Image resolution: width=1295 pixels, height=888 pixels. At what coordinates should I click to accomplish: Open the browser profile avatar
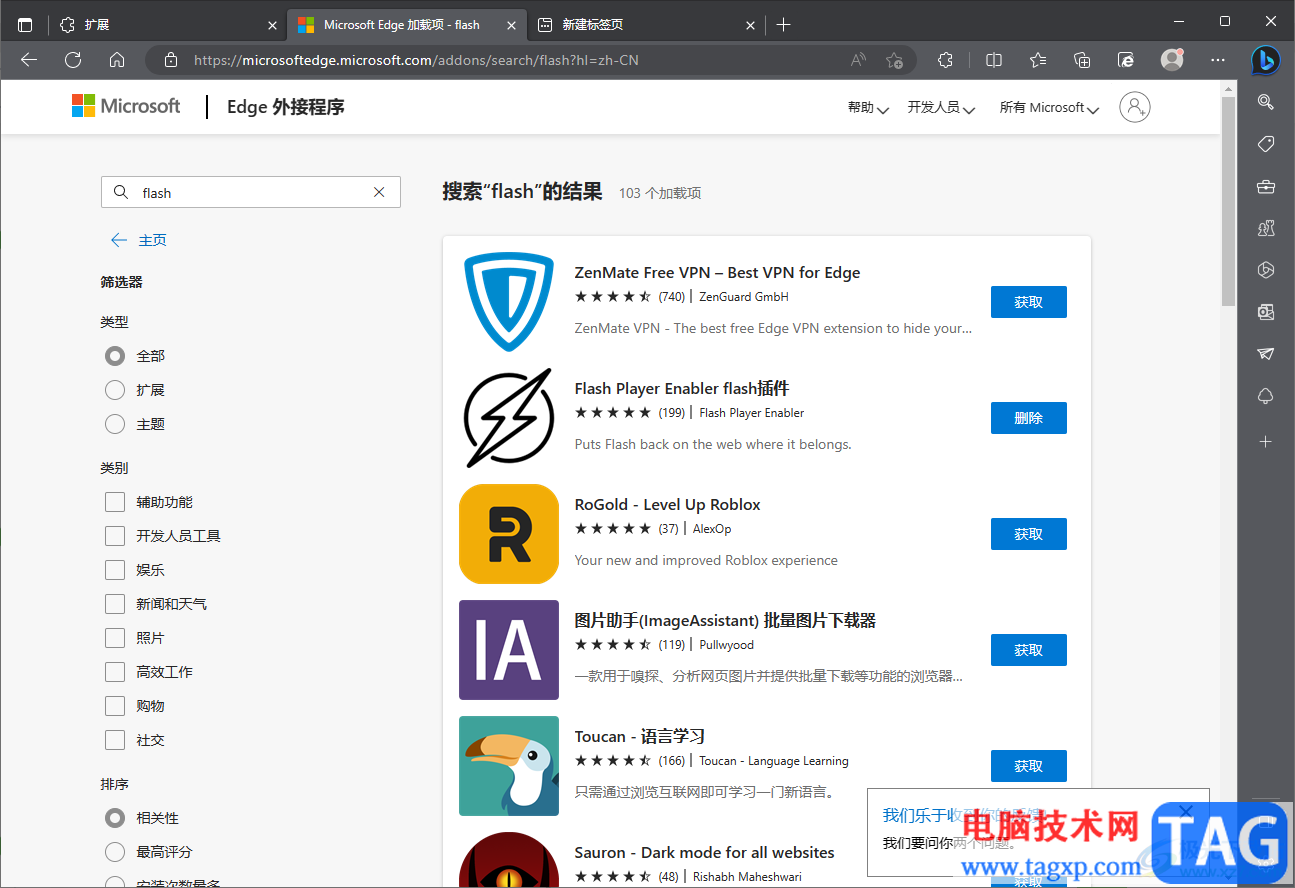(x=1172, y=60)
